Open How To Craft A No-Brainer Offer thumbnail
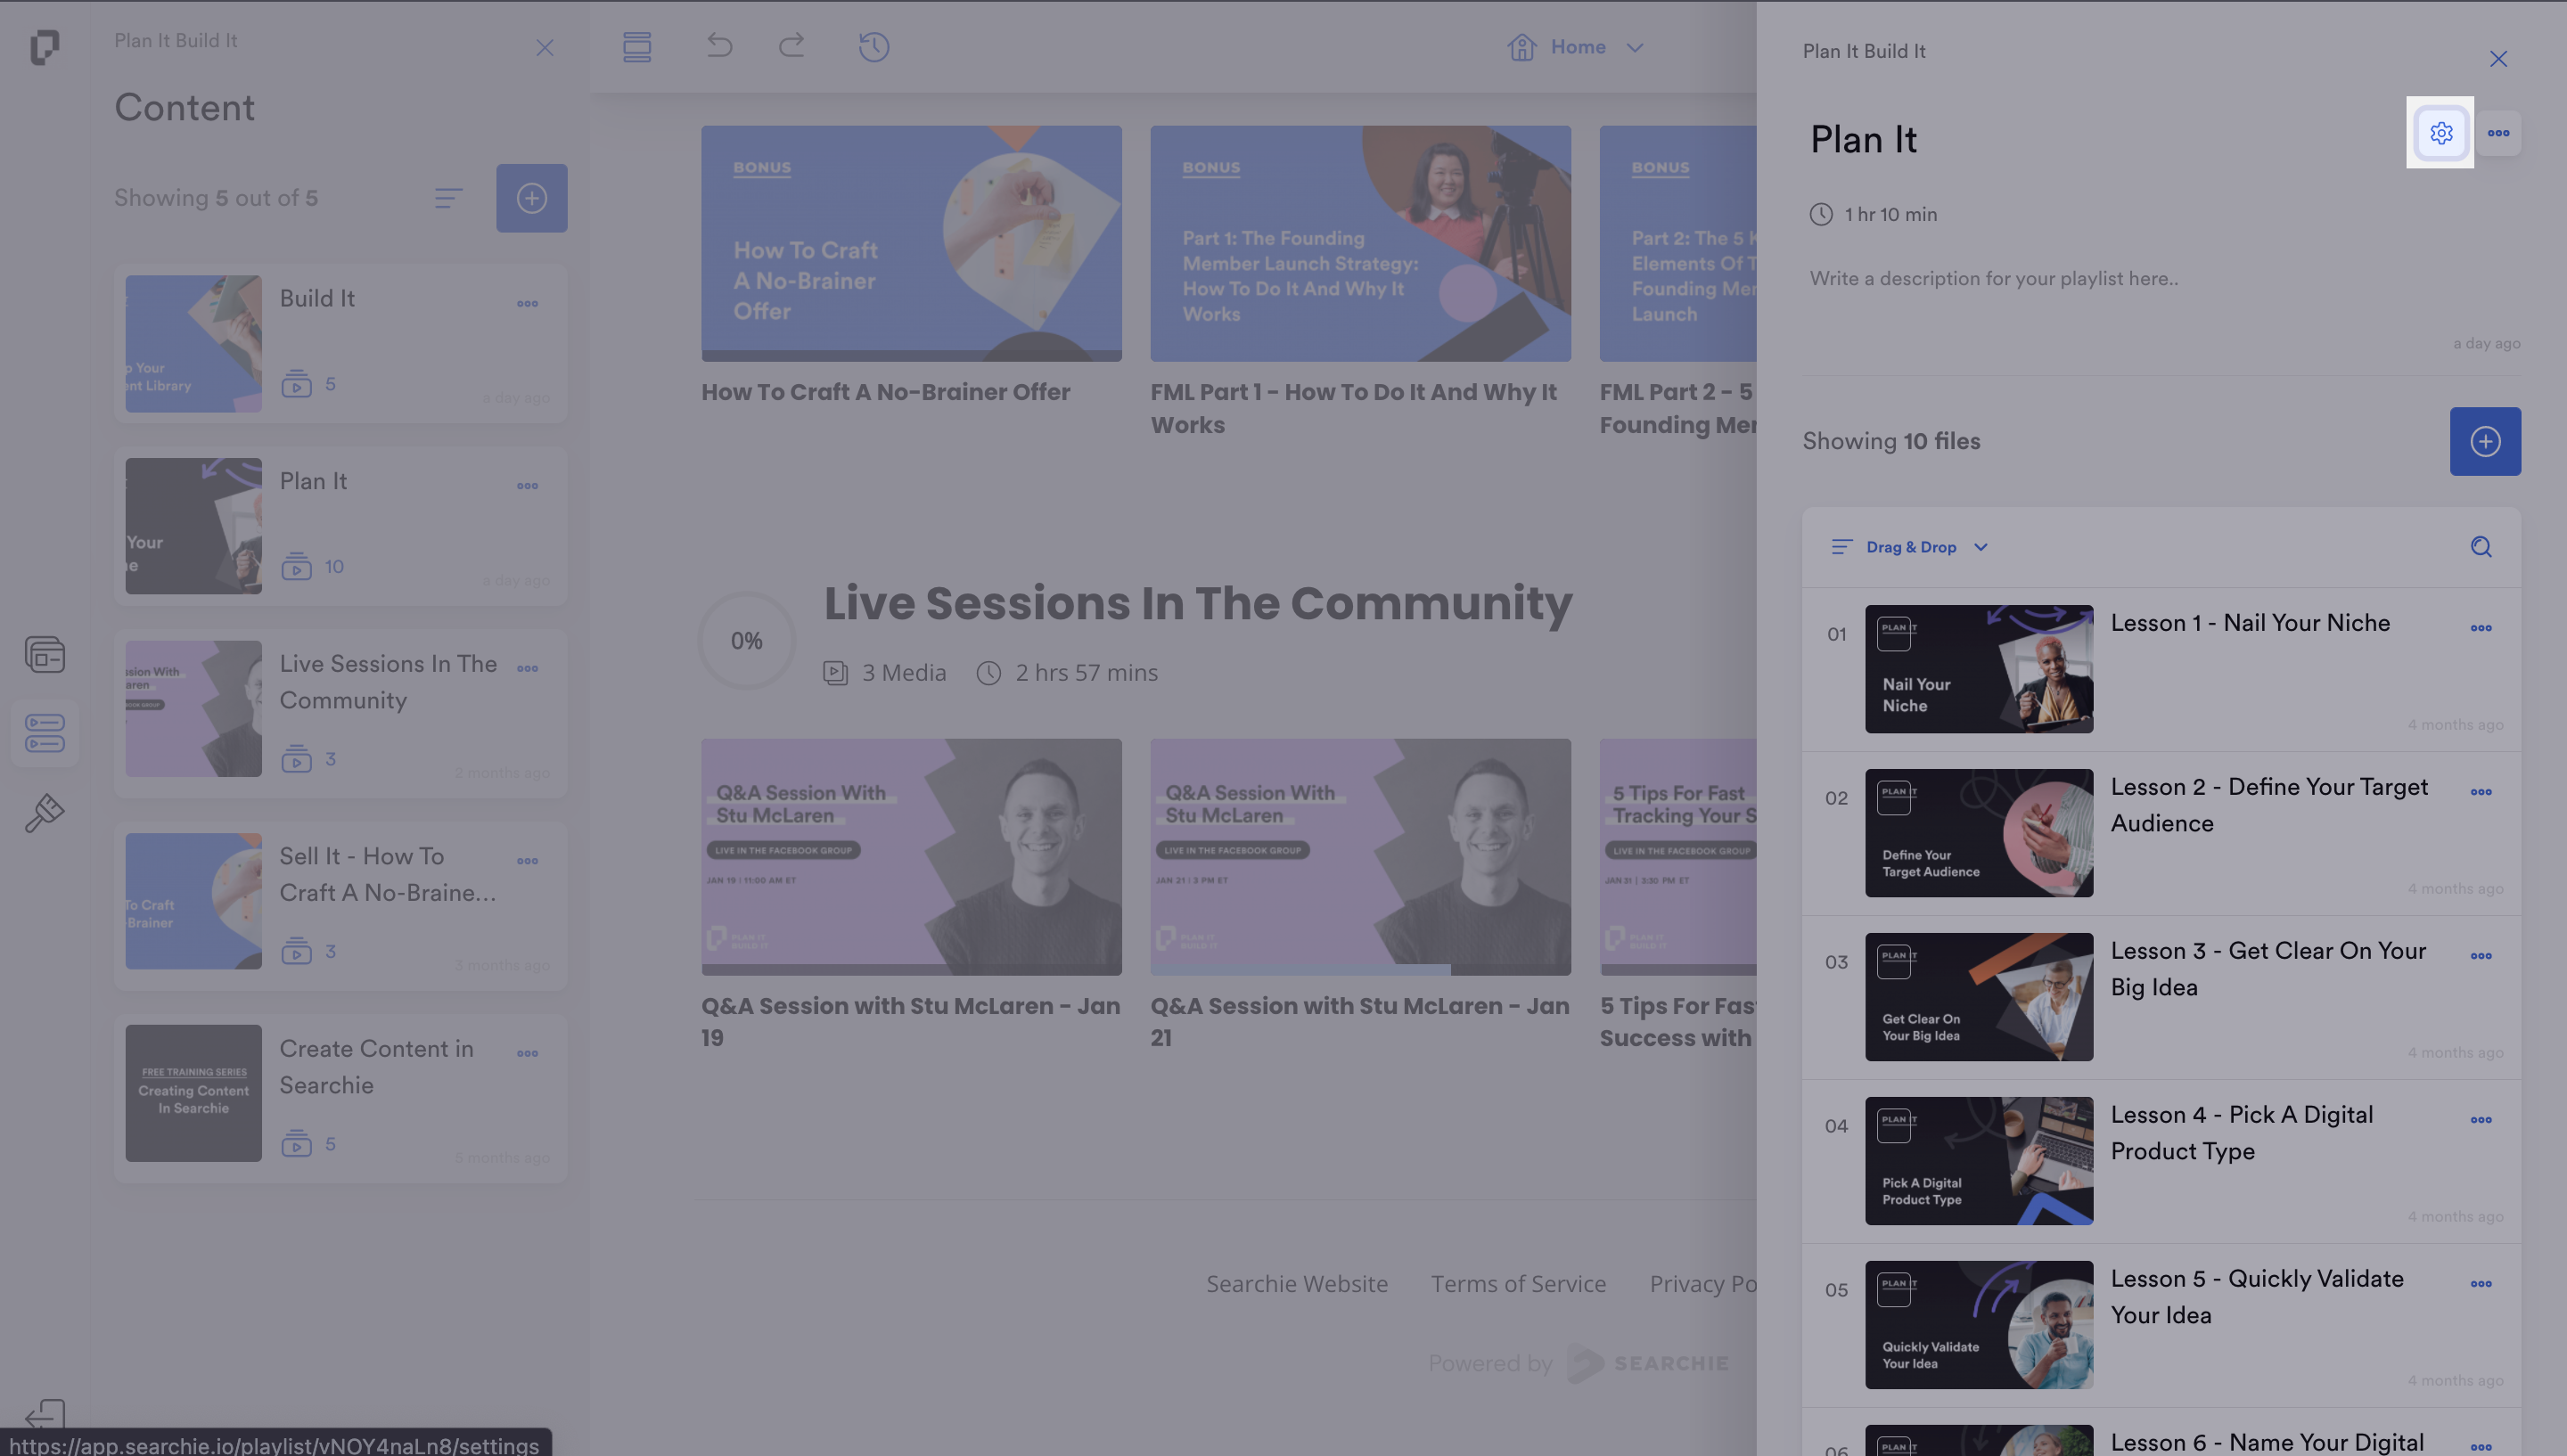This screenshot has height=1456, width=2567. [x=911, y=243]
